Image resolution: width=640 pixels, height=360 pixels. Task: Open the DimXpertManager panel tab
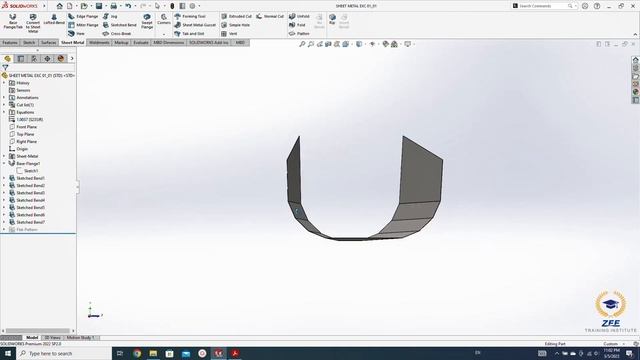pos(47,58)
